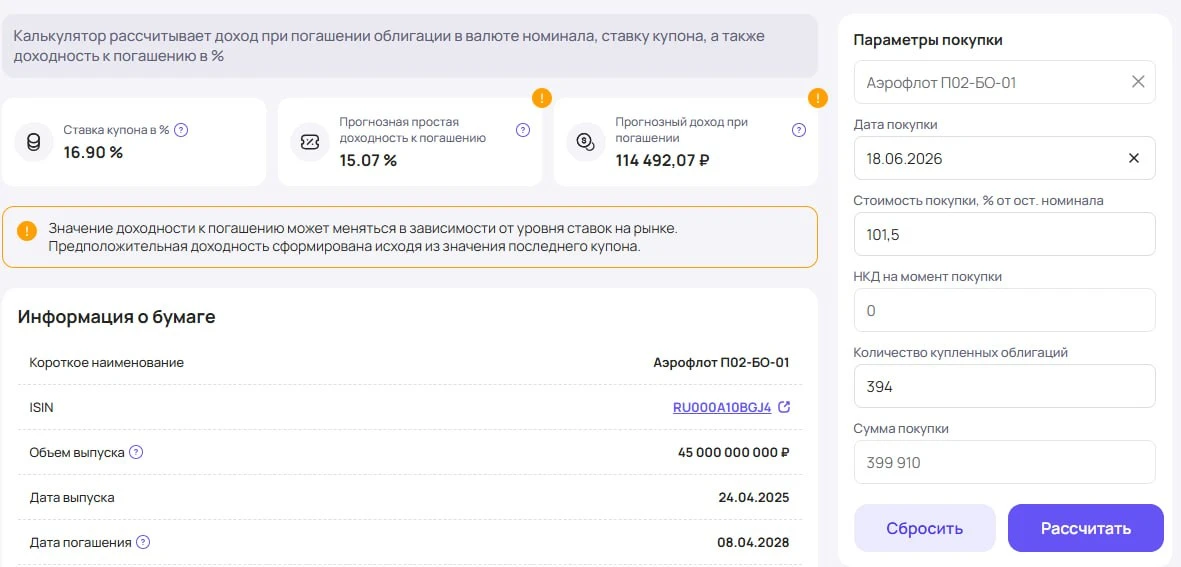Viewport: 1181px width, 567px height.
Task: Click bold Аэрофлот П02-БО-01 in the info table
Action: (722, 363)
